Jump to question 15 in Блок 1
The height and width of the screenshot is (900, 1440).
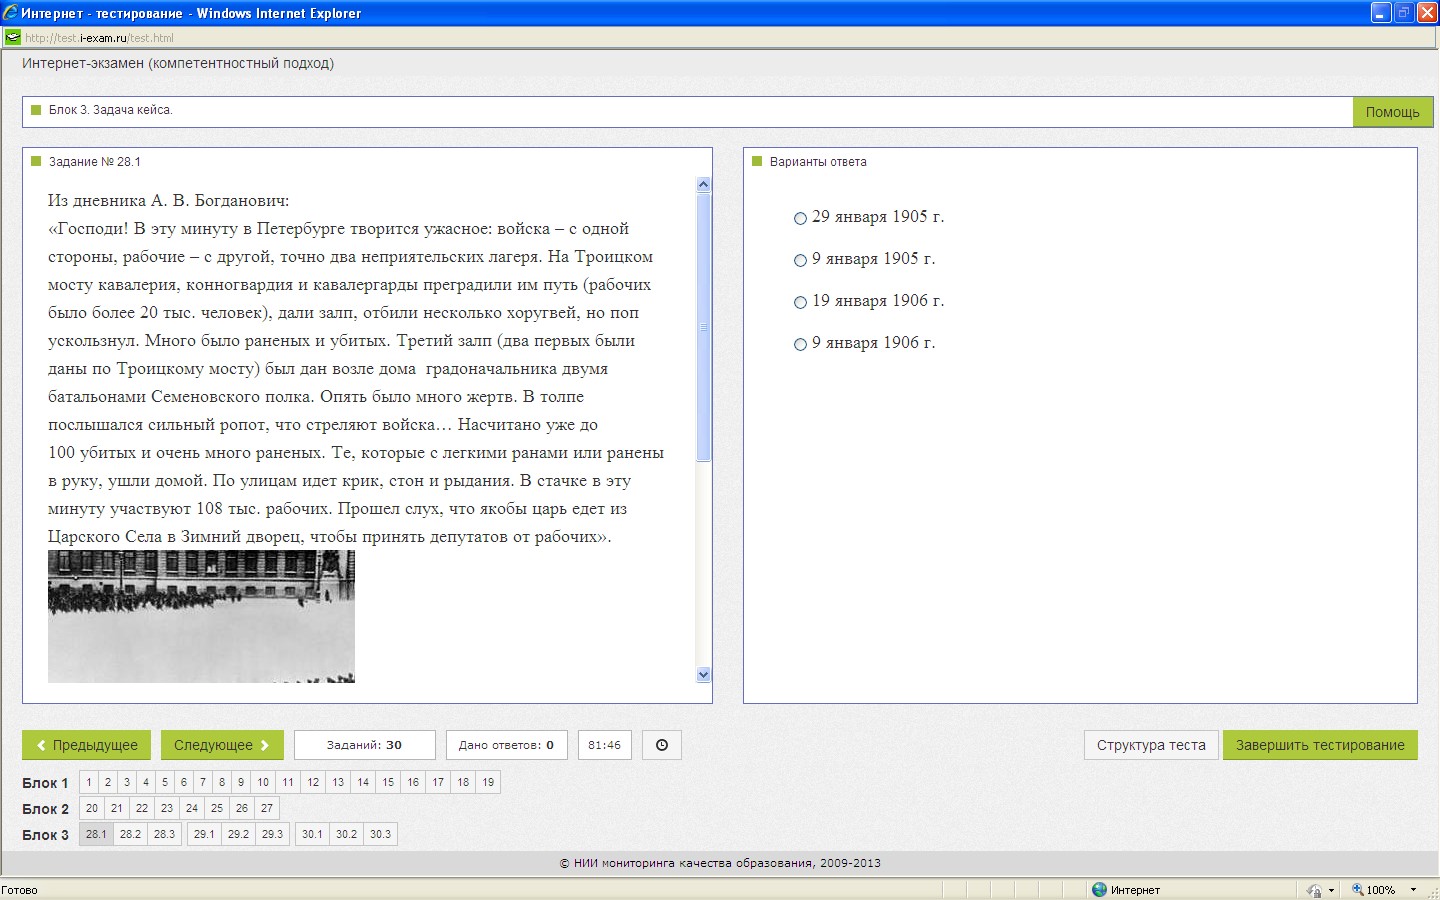[388, 782]
